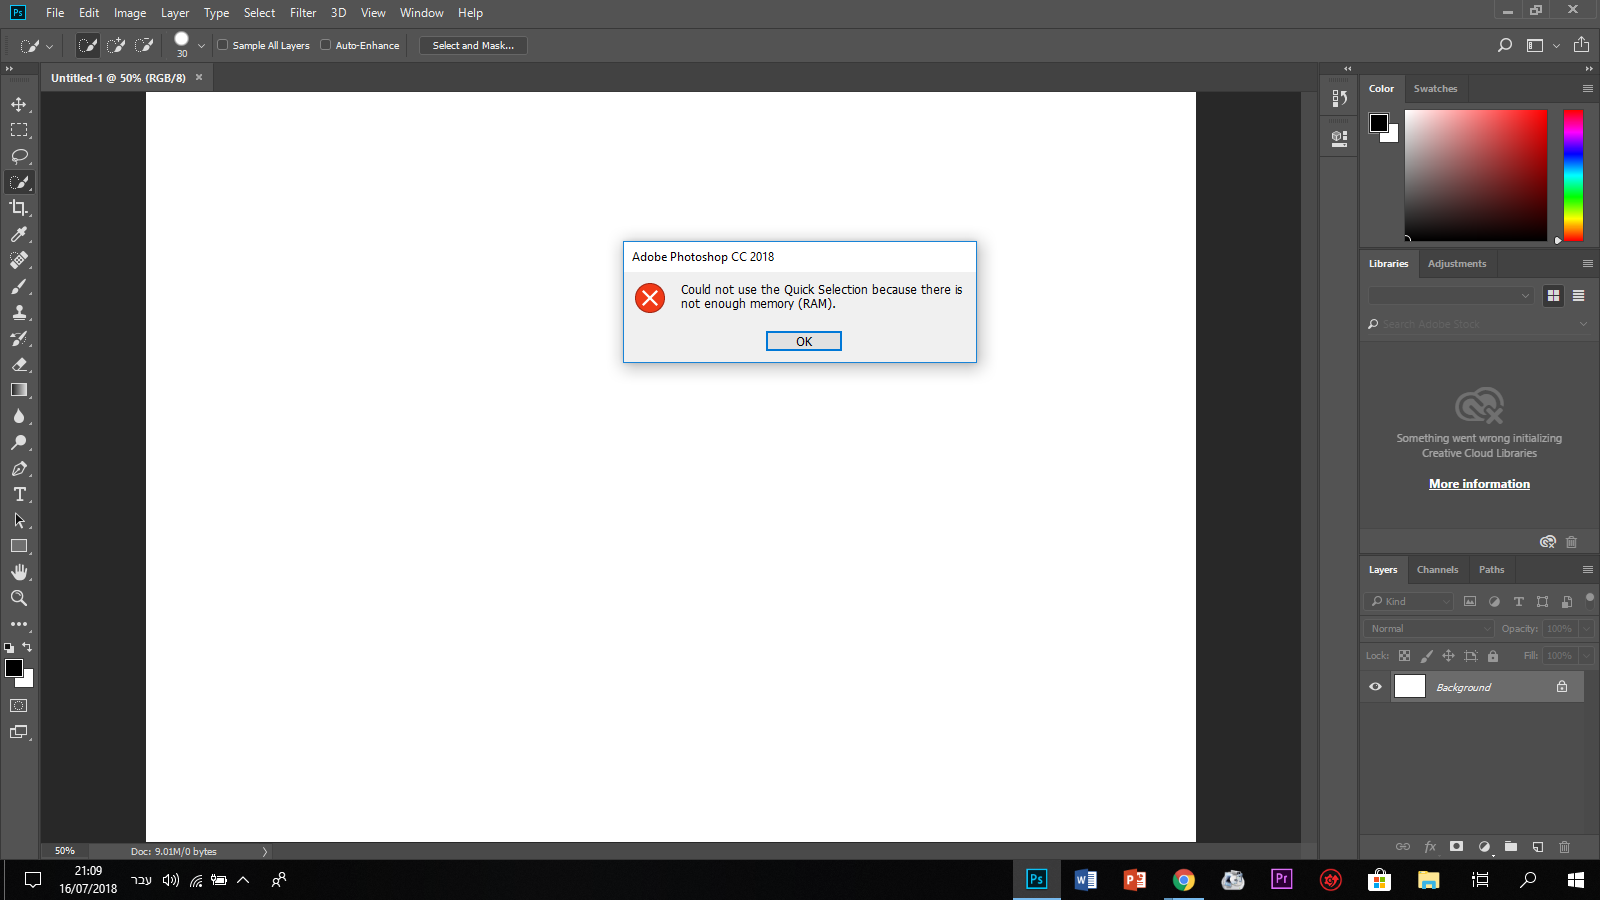1600x900 pixels.
Task: Switch to the Swatches tab
Action: tap(1435, 89)
